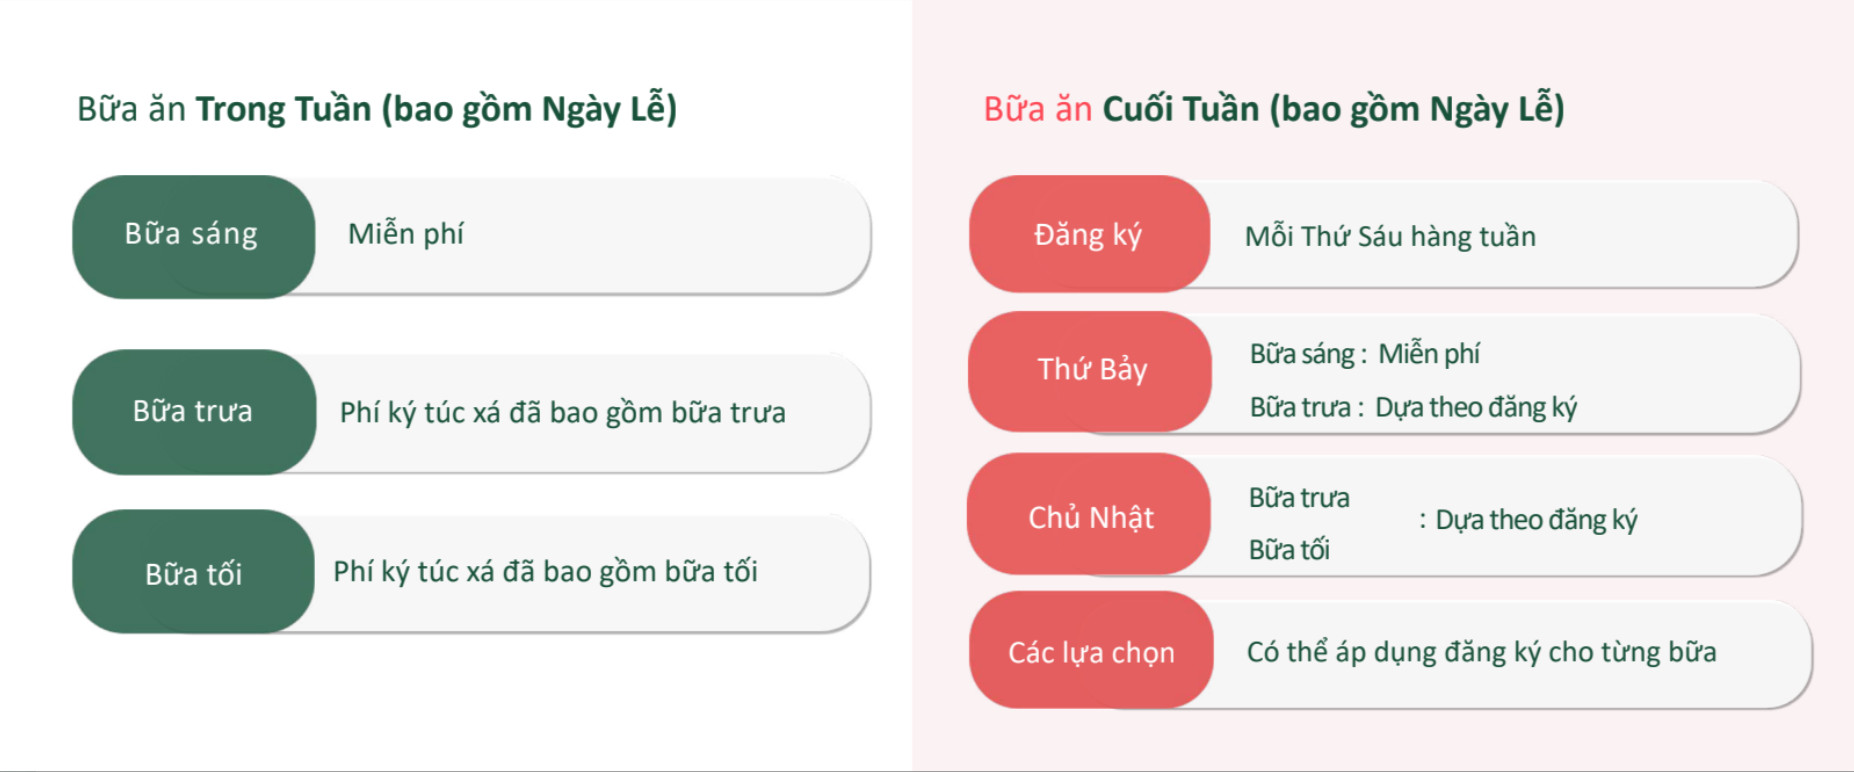Click red 'Bữa ăn' words in weekend heading

click(x=1037, y=109)
